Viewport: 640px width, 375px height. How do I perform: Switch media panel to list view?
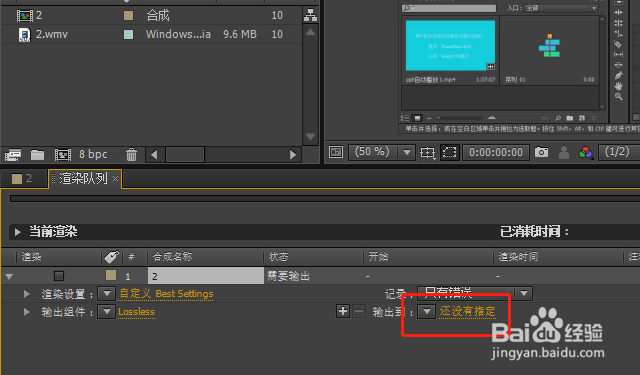pos(405,118)
